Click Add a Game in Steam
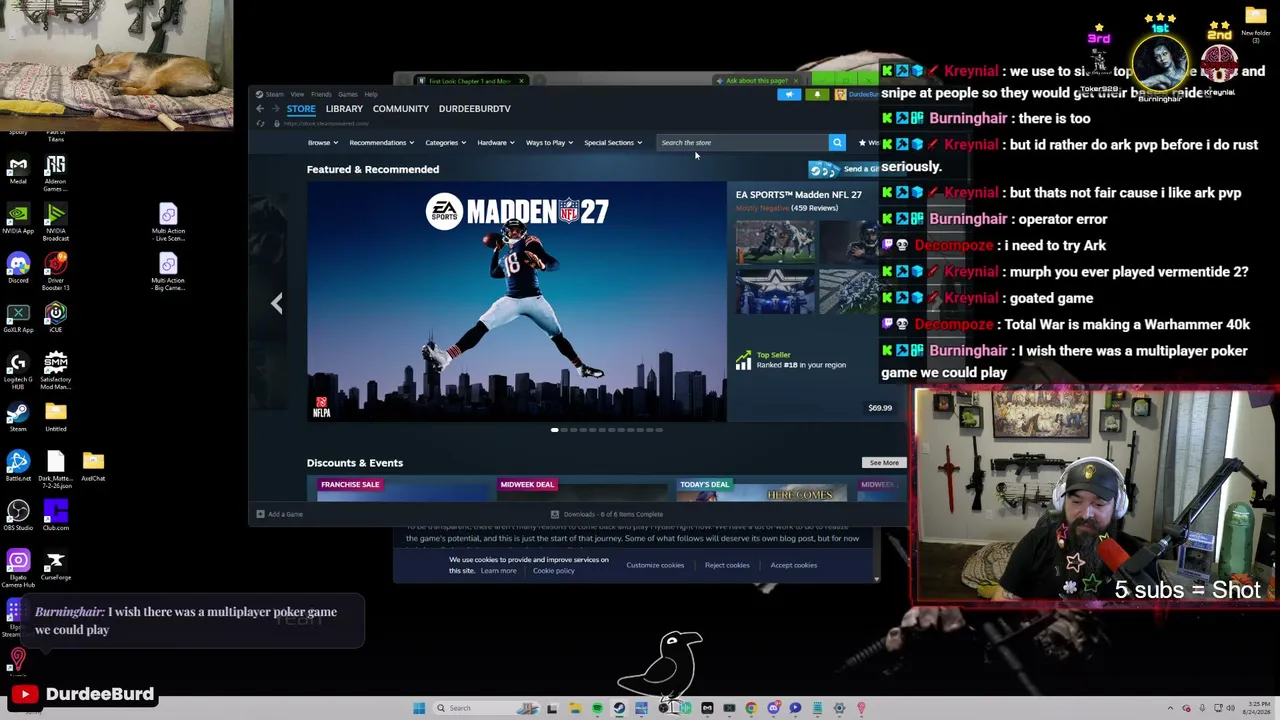 [279, 514]
